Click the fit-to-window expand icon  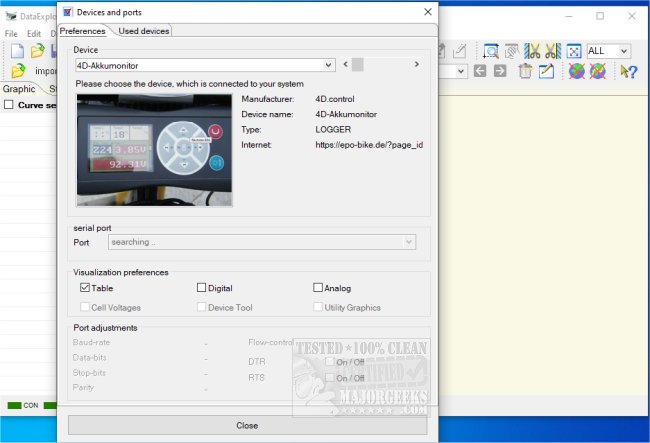tap(574, 51)
